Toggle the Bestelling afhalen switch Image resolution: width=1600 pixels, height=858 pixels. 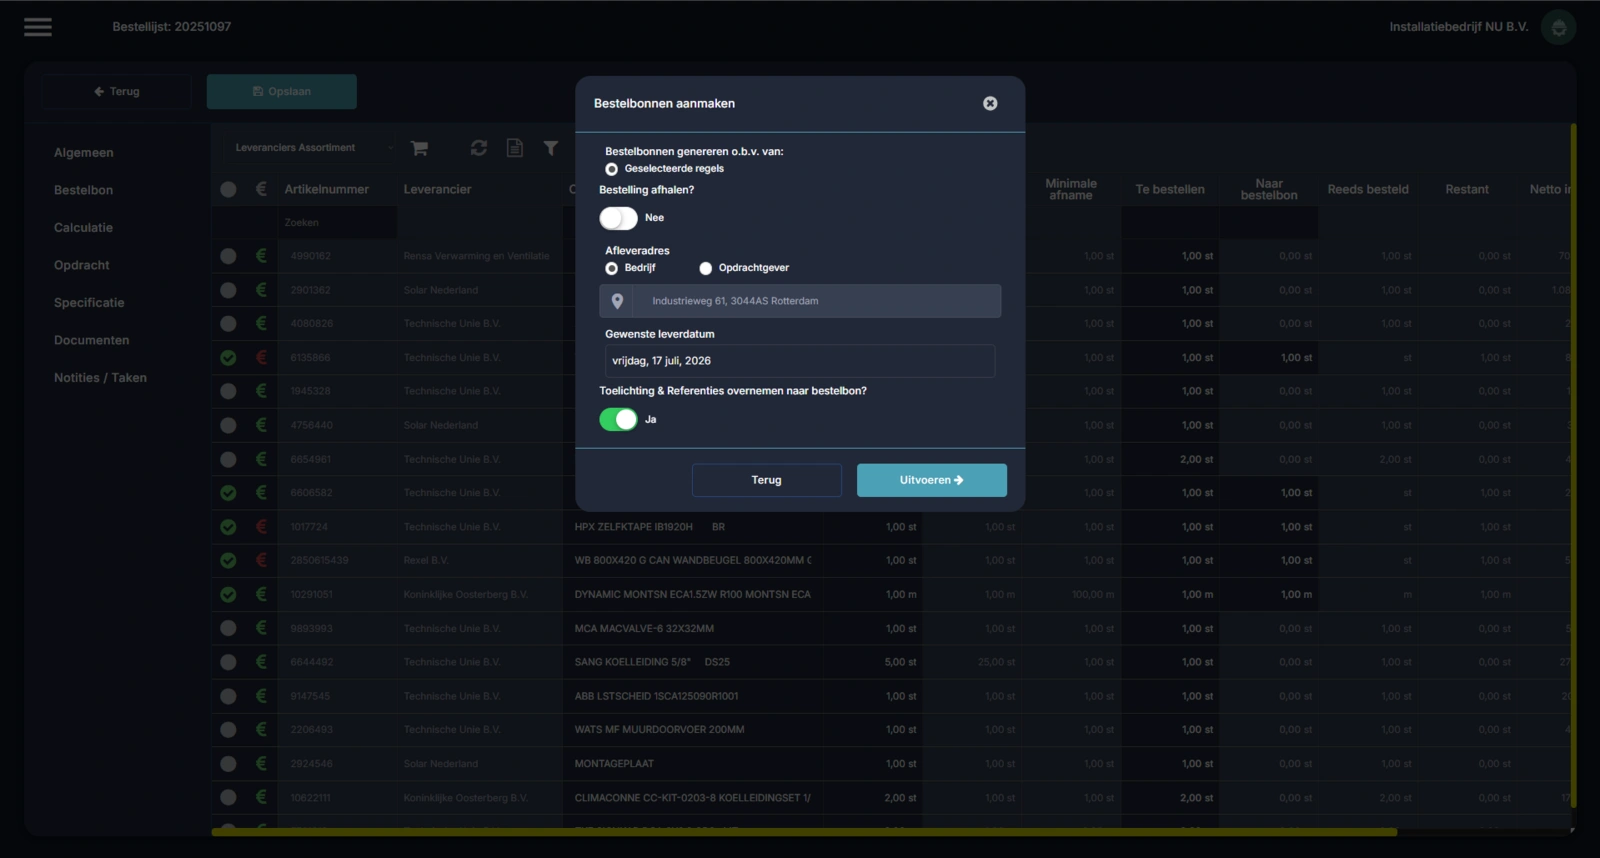(618, 218)
